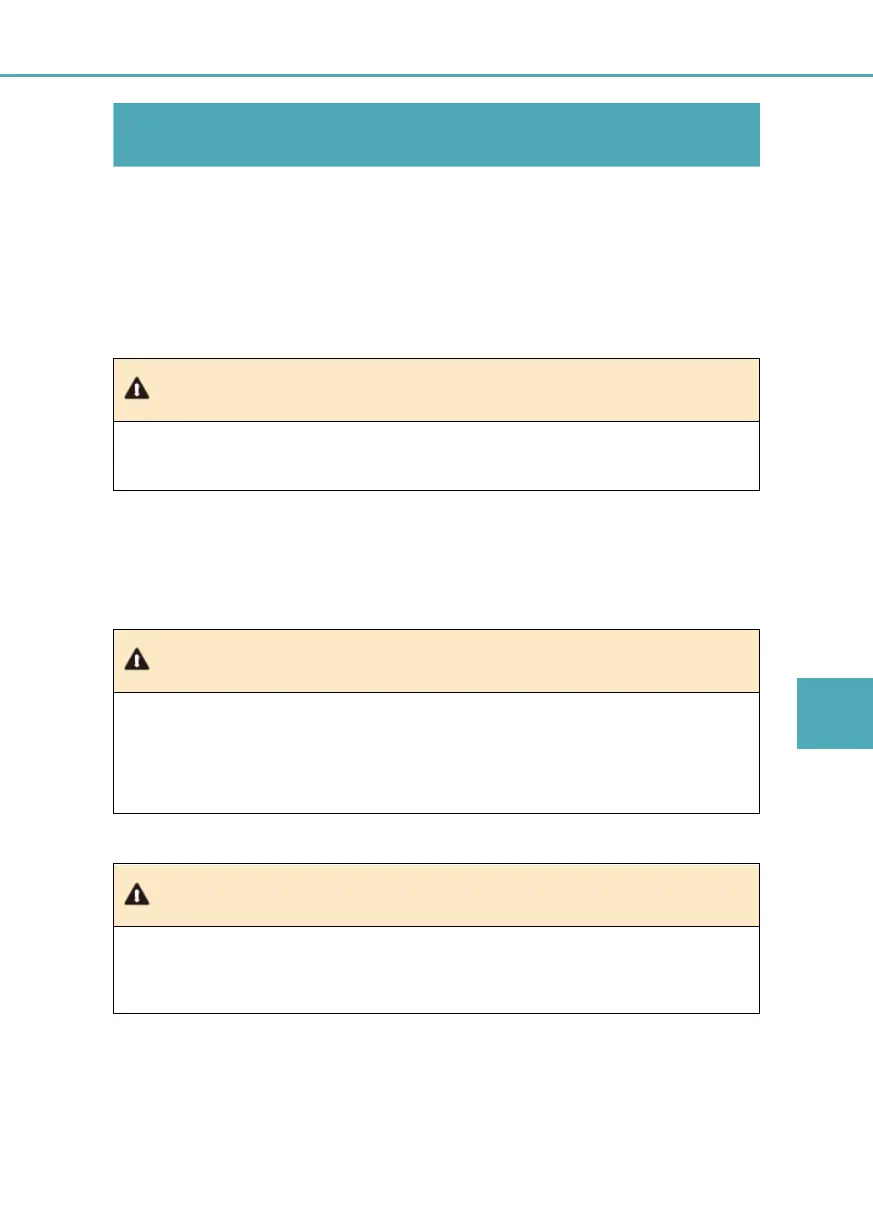Click the blank header margin above teal rule
The image size is (873, 1225).
click(x=436, y=36)
